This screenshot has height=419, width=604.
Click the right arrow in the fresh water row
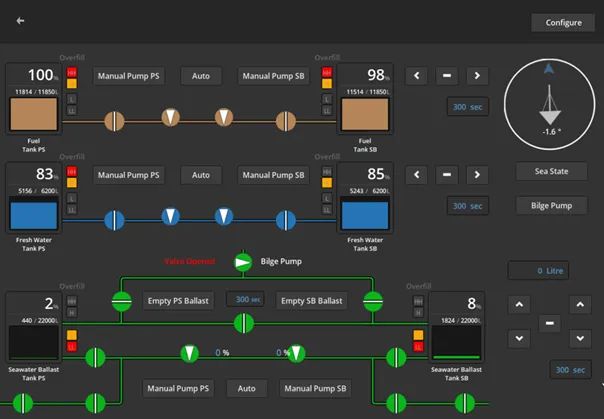477,175
